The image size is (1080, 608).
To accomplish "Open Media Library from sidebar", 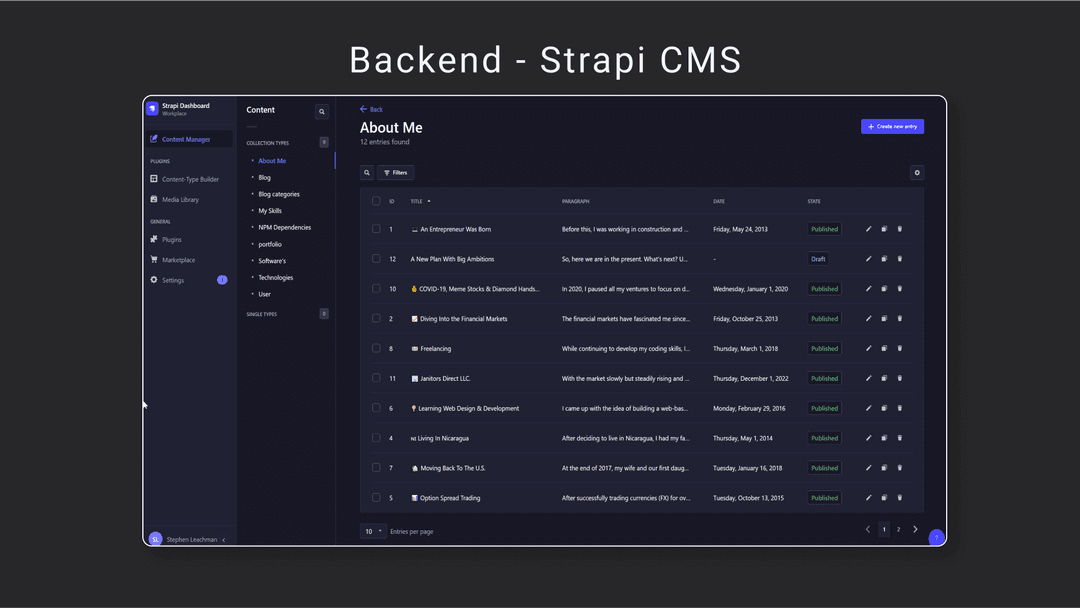I will pyautogui.click(x=180, y=200).
